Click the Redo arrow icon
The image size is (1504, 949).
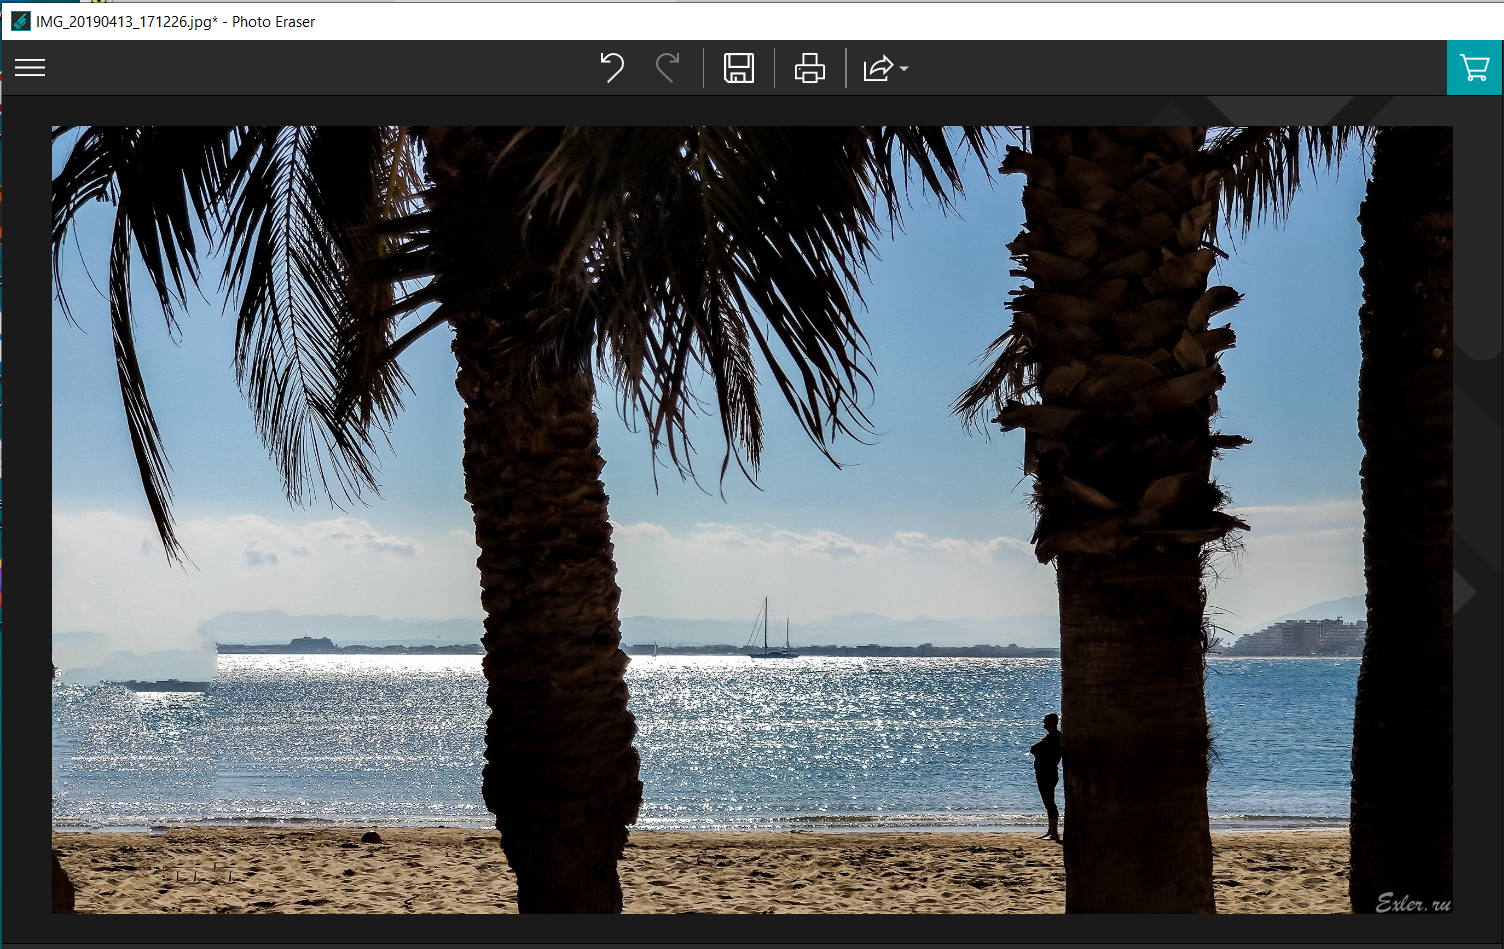[668, 68]
